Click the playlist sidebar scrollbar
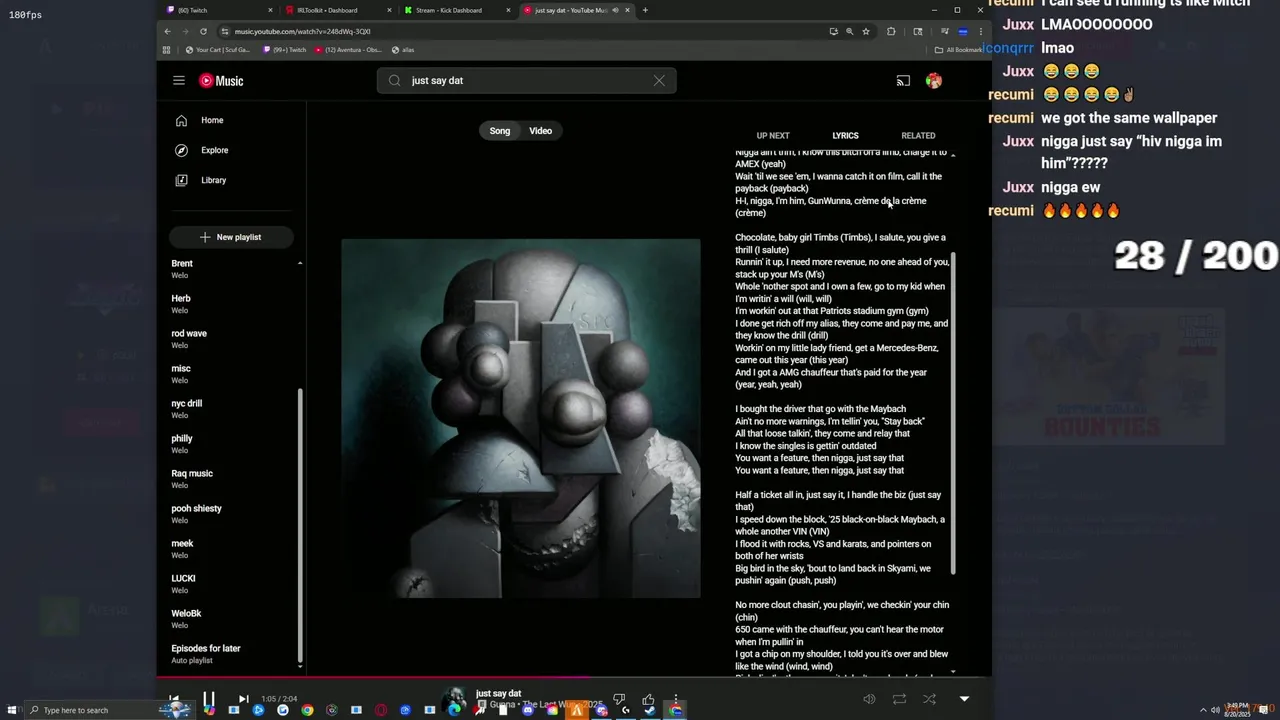The height and width of the screenshot is (720, 1280). point(300,525)
